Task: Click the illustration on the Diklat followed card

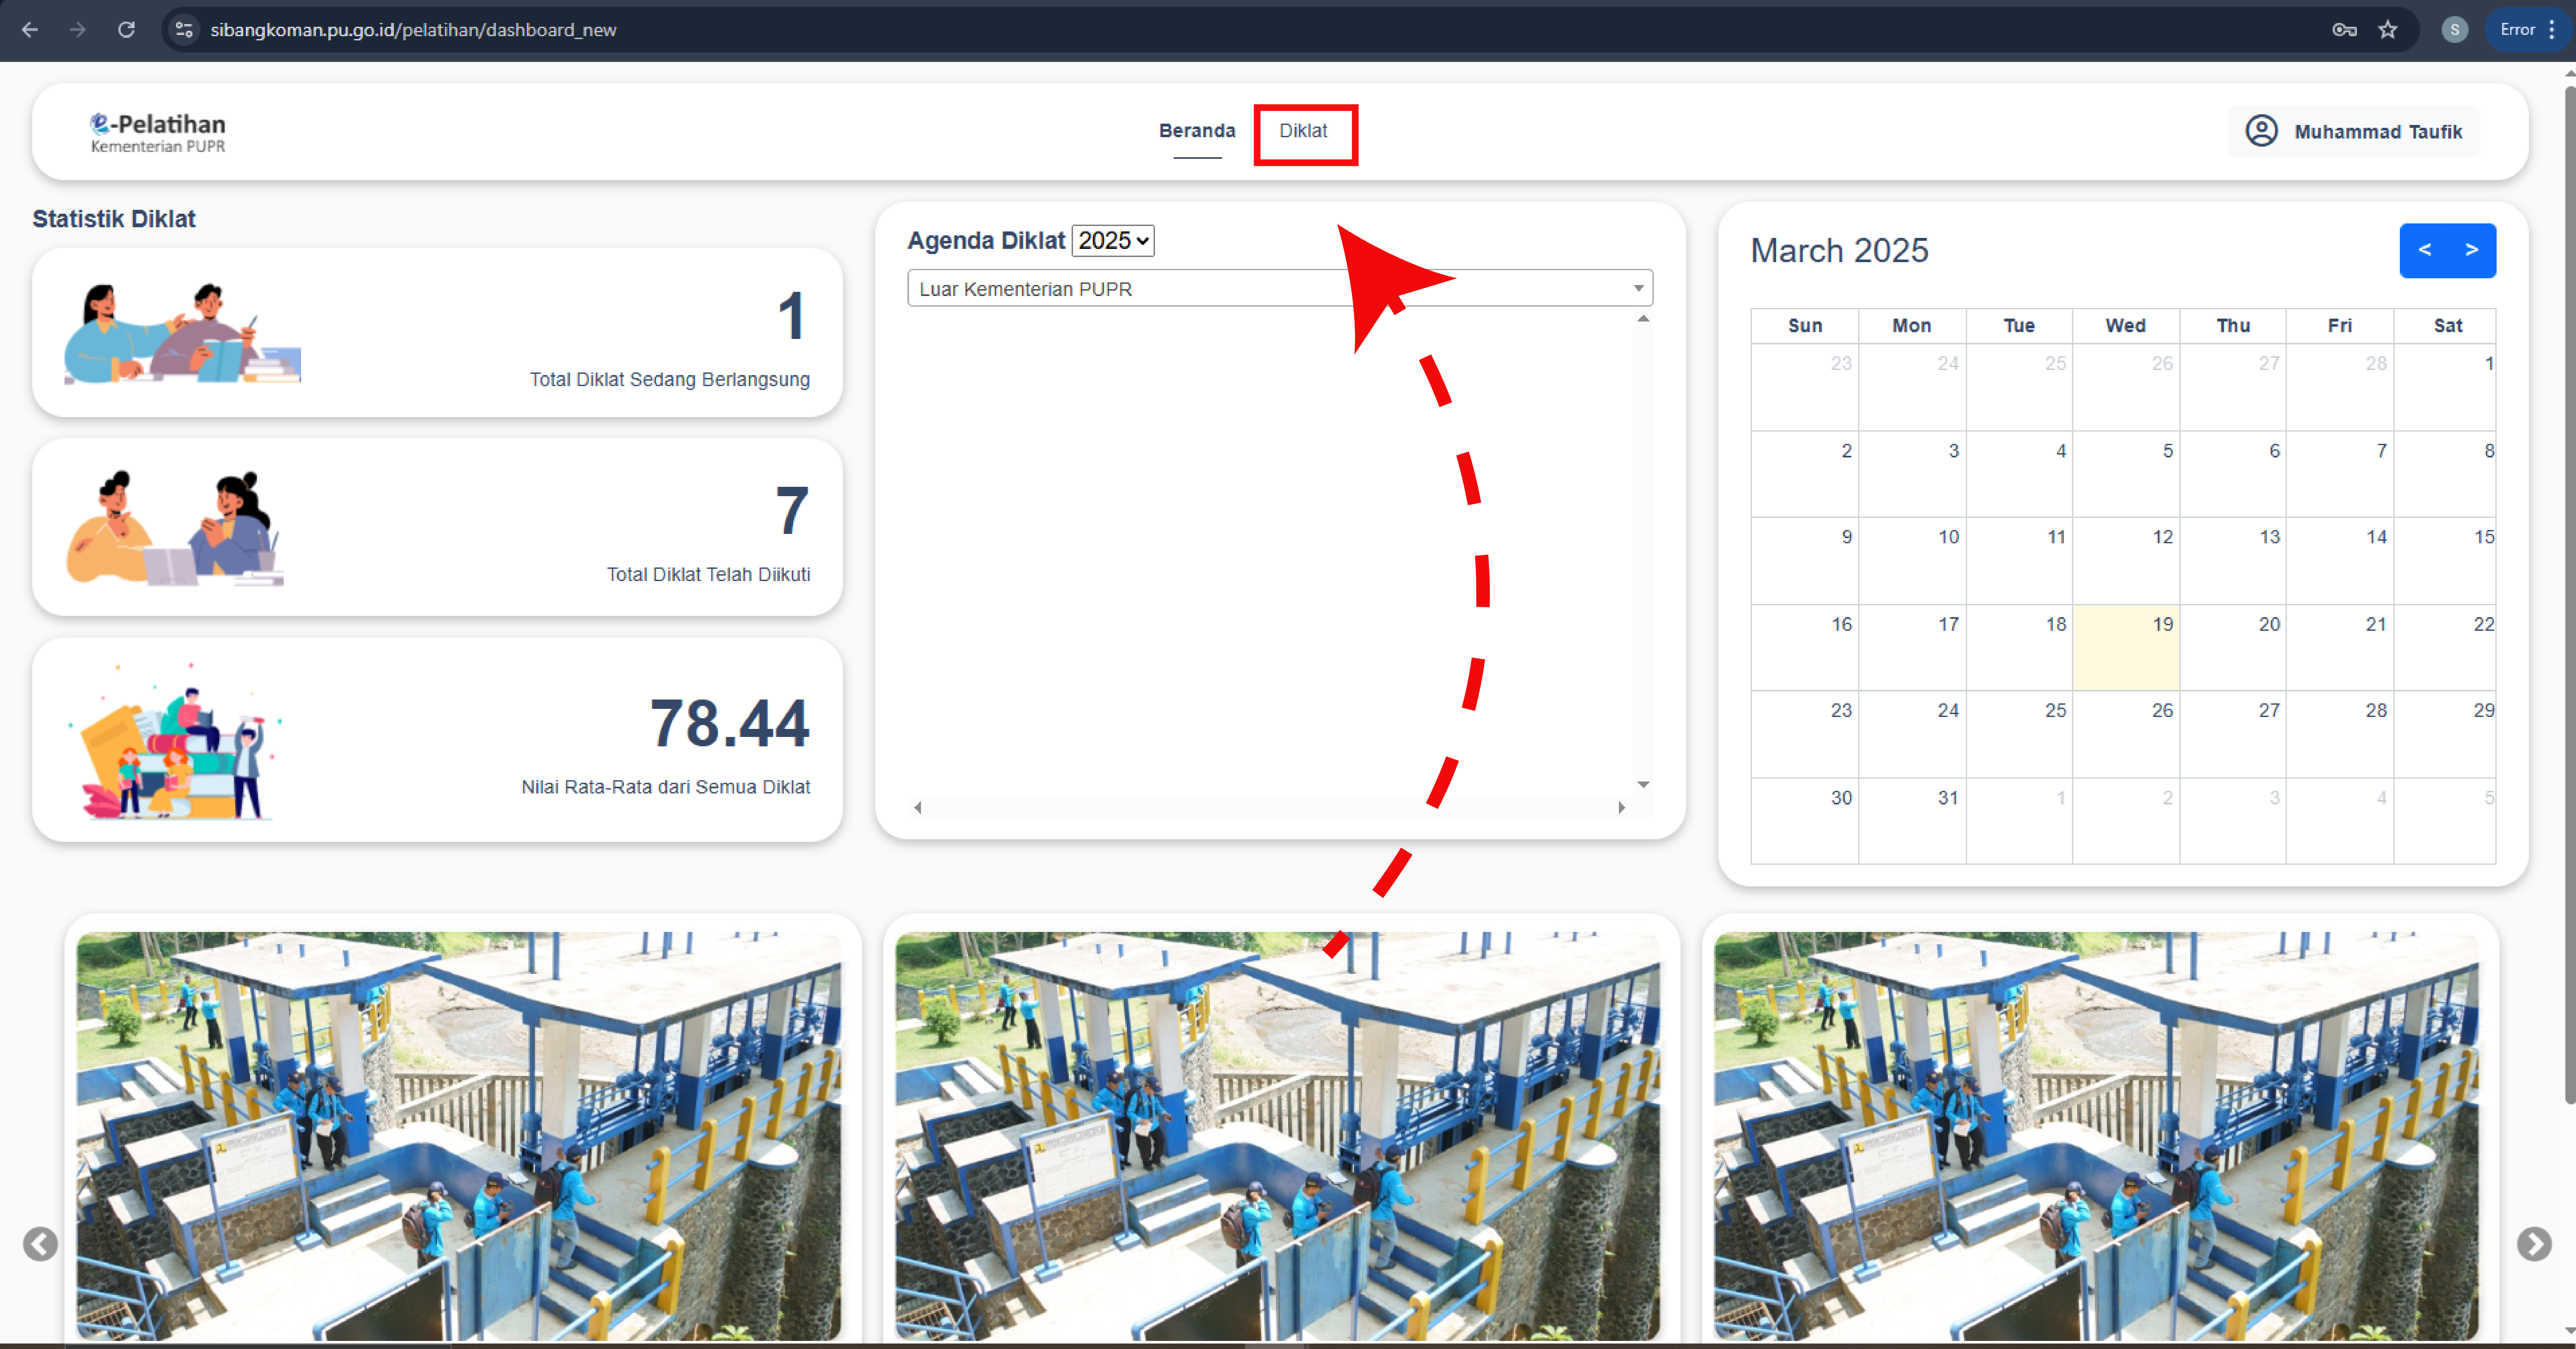Action: click(x=175, y=528)
